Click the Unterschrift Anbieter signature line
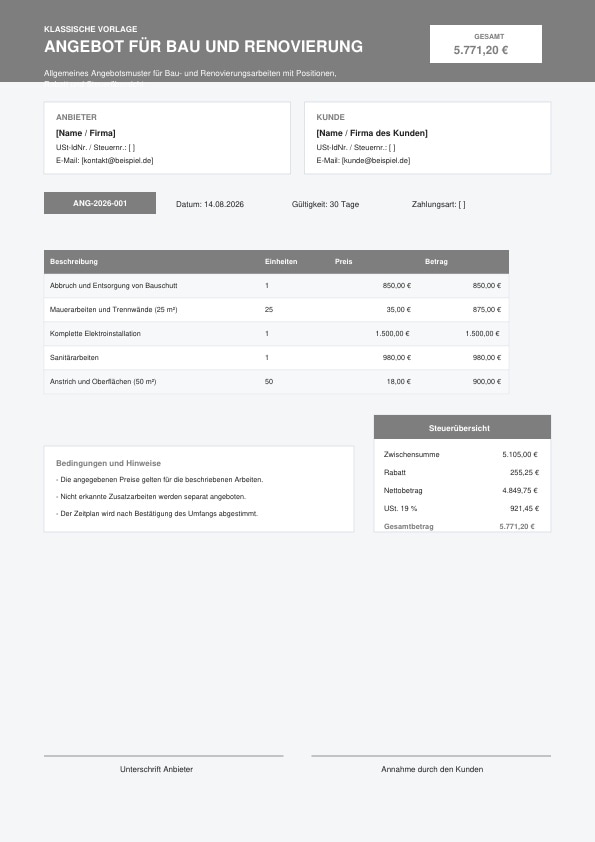The width and height of the screenshot is (595, 842). pyautogui.click(x=163, y=756)
